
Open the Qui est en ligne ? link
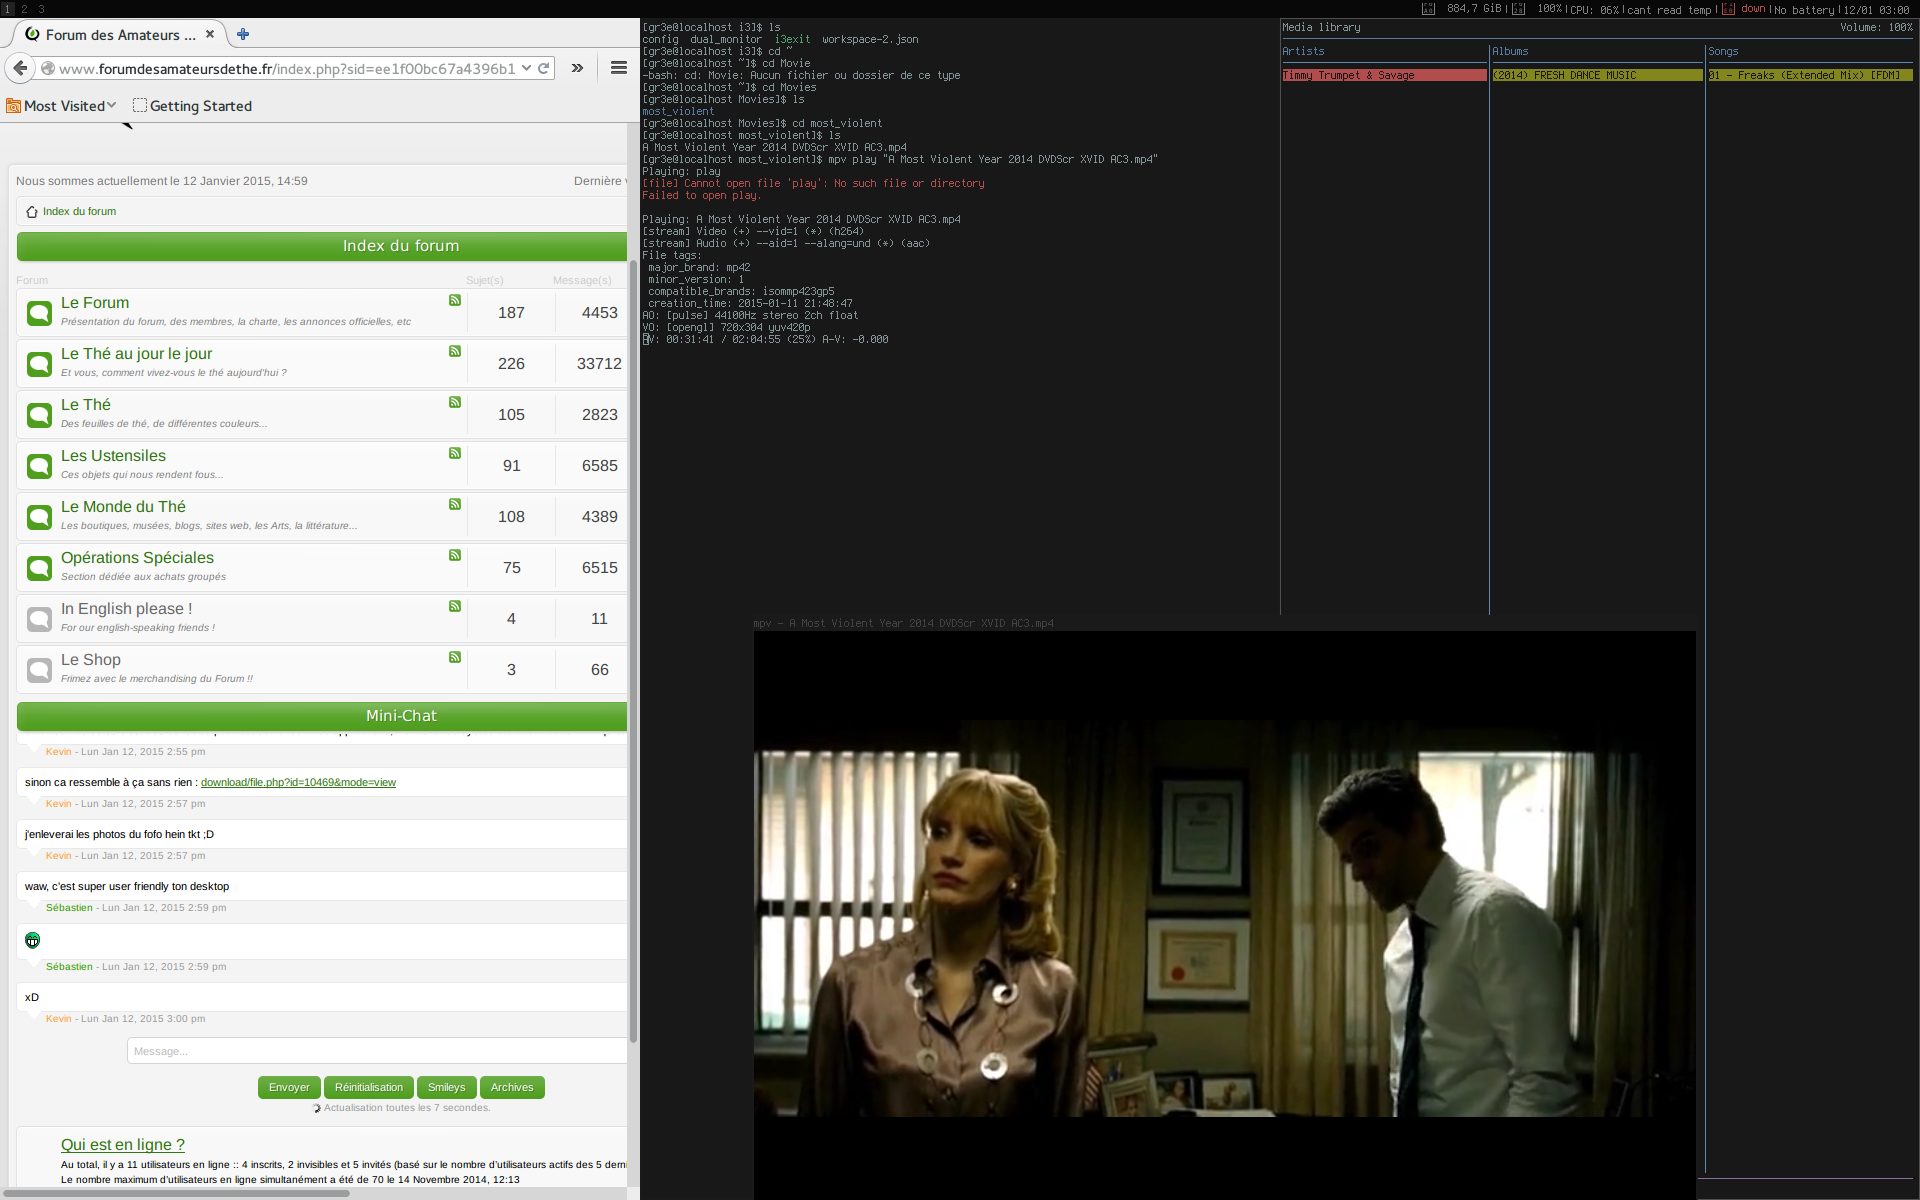click(123, 1145)
